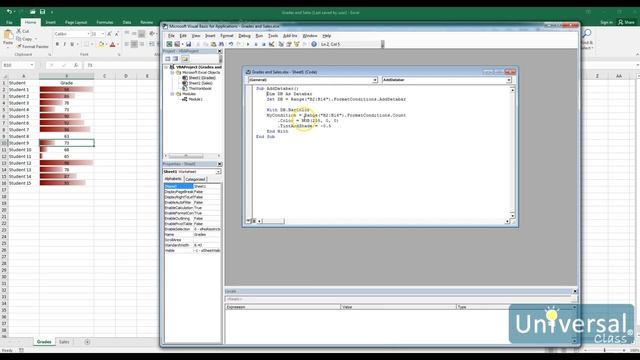Open the Font size dropdown in Excel

click(x=103, y=34)
